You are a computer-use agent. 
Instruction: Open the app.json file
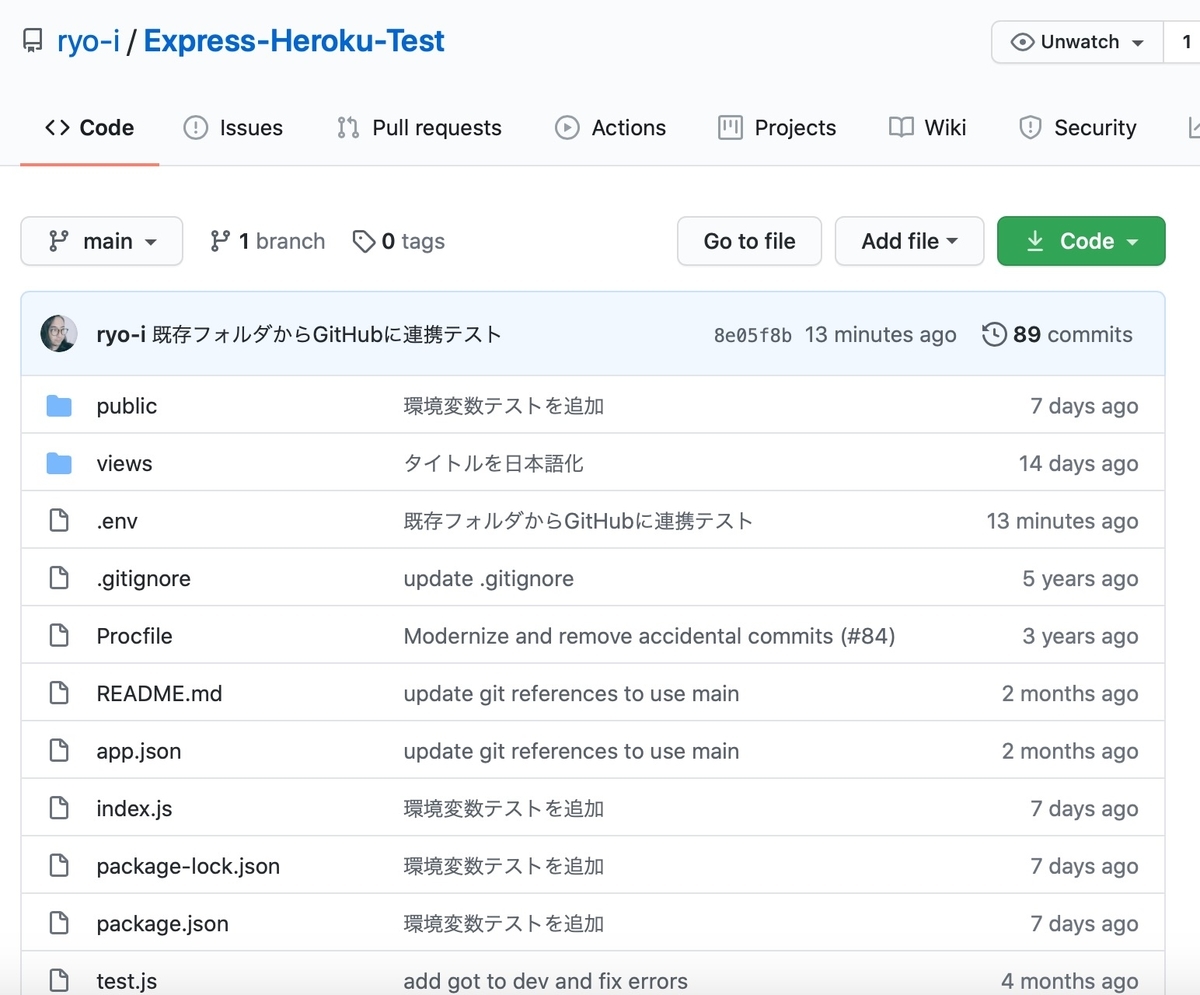pos(139,751)
